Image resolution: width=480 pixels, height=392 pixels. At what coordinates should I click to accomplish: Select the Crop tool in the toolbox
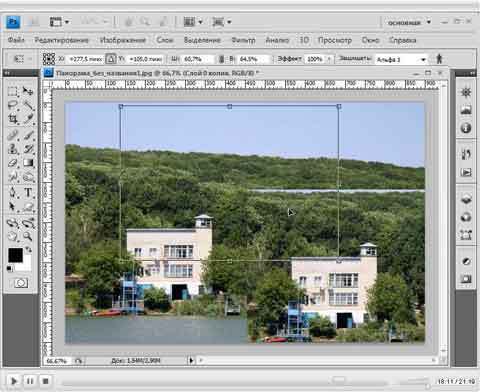coord(13,119)
